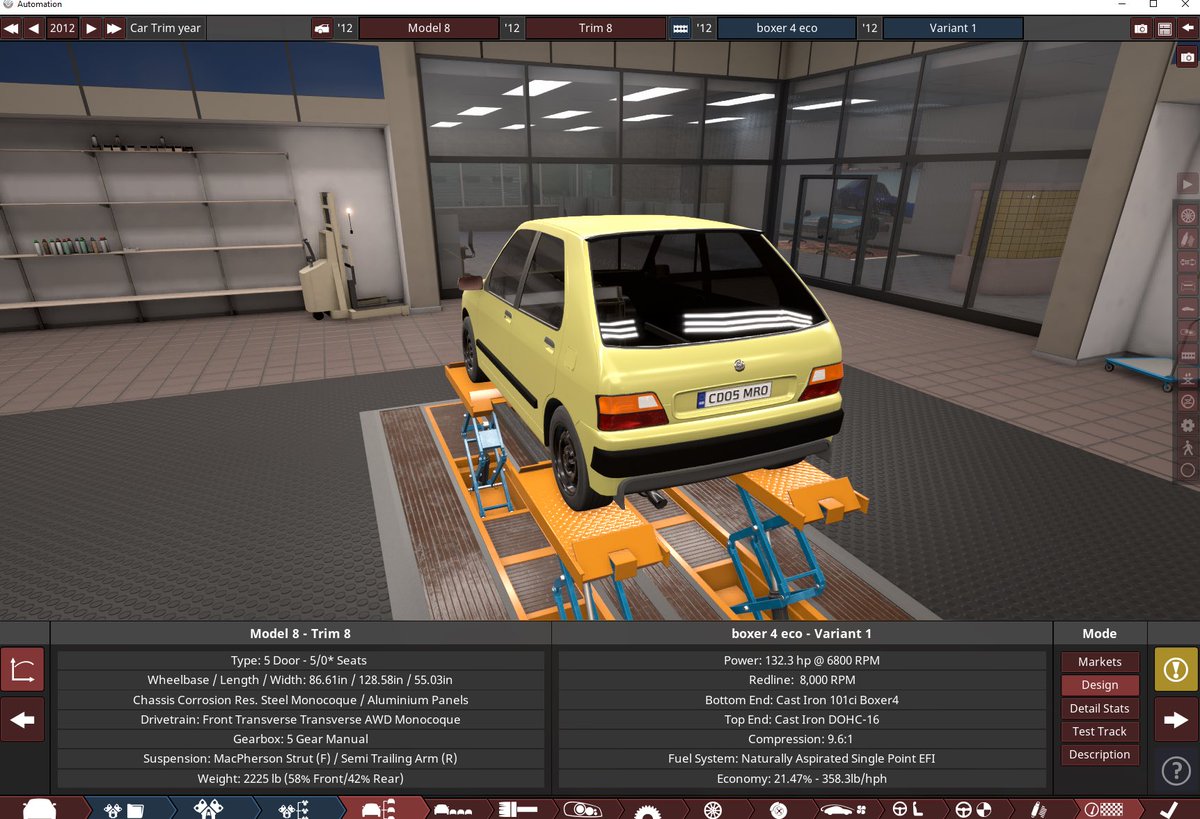Open Detail Stats mode
This screenshot has height=819, width=1200.
[x=1100, y=708]
